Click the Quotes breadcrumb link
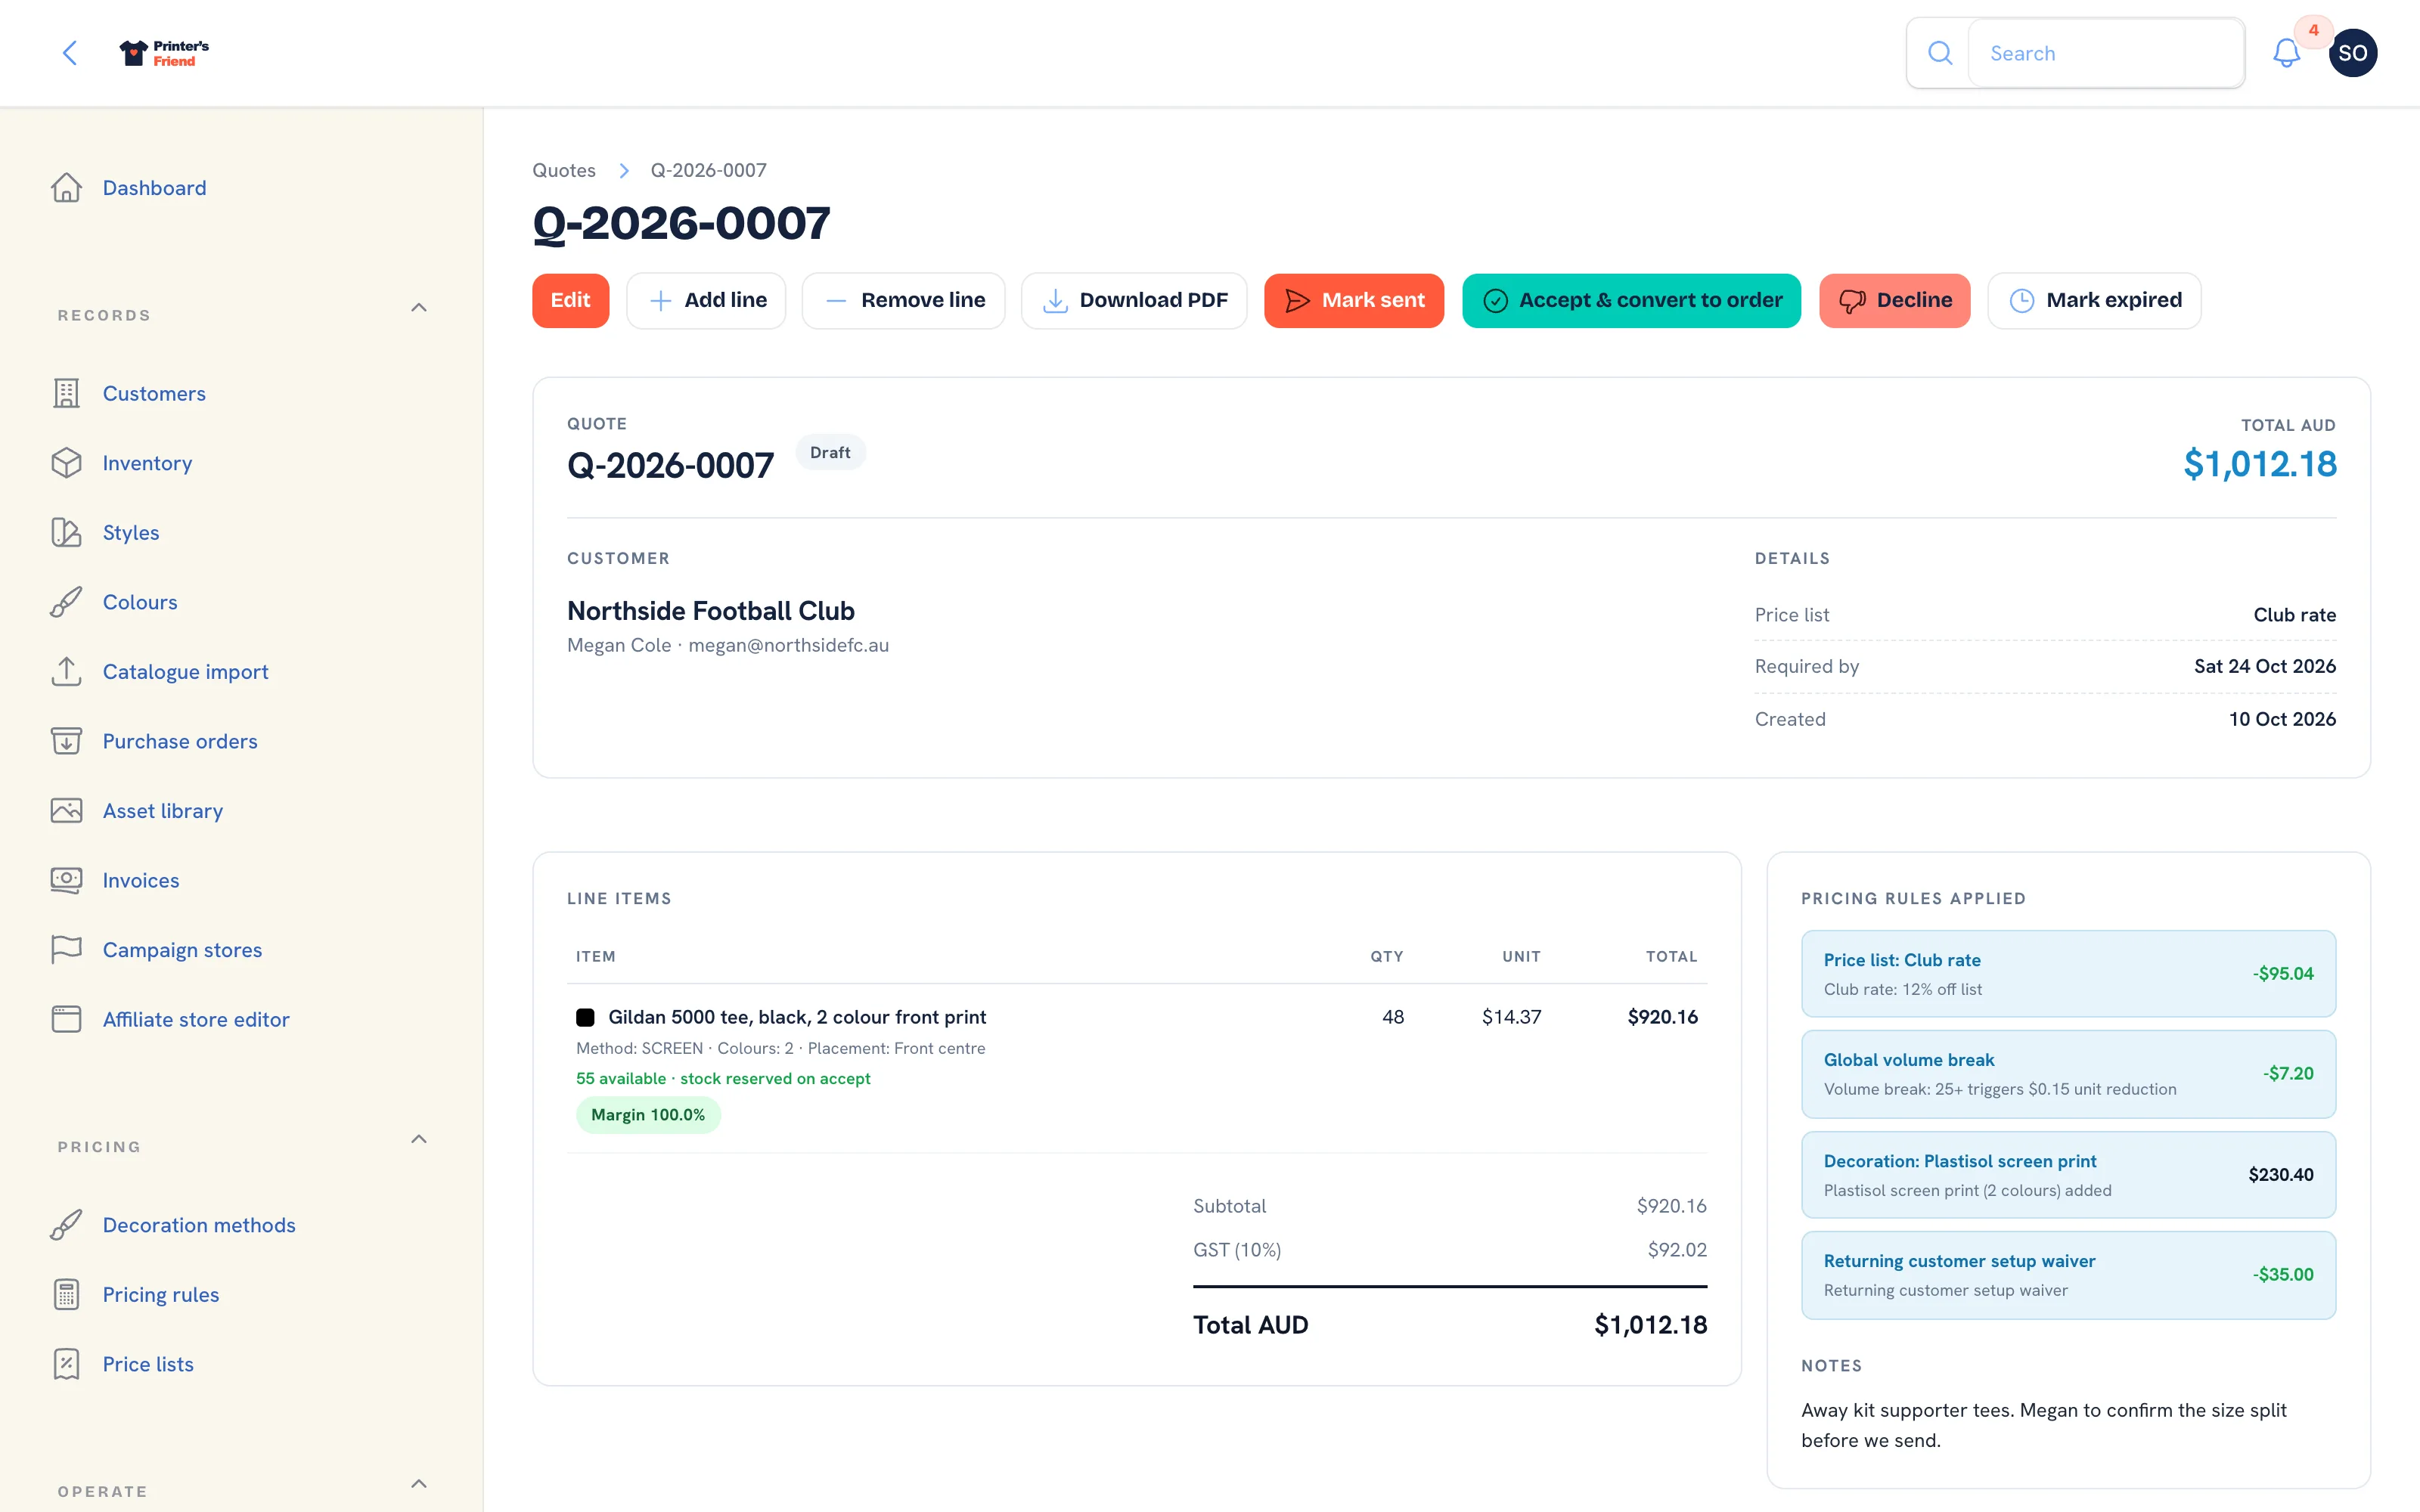The height and width of the screenshot is (1512, 2420). (564, 171)
